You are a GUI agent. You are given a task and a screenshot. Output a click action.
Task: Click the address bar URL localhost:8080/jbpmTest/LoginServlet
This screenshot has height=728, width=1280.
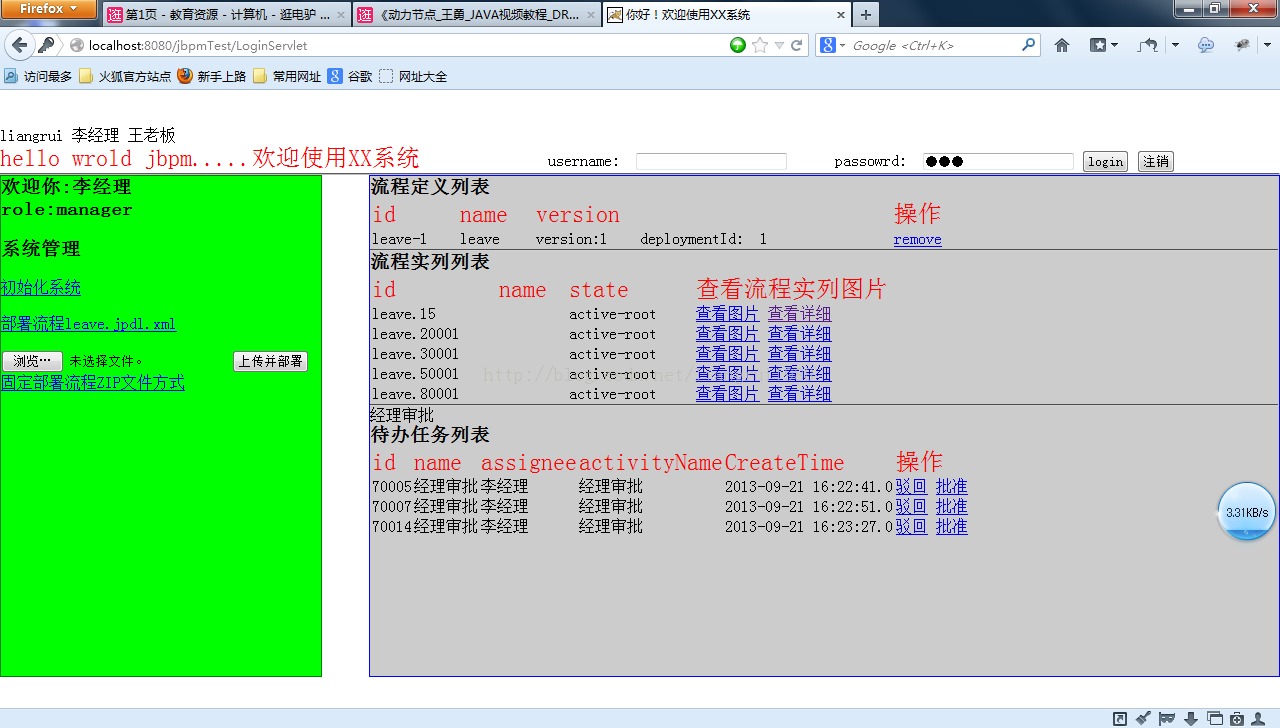198,46
